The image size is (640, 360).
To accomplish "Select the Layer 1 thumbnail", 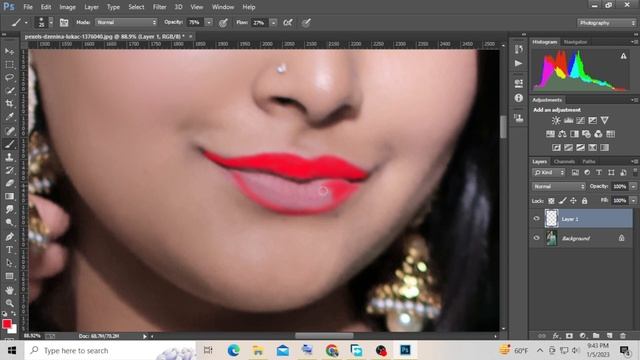I will coord(551,219).
